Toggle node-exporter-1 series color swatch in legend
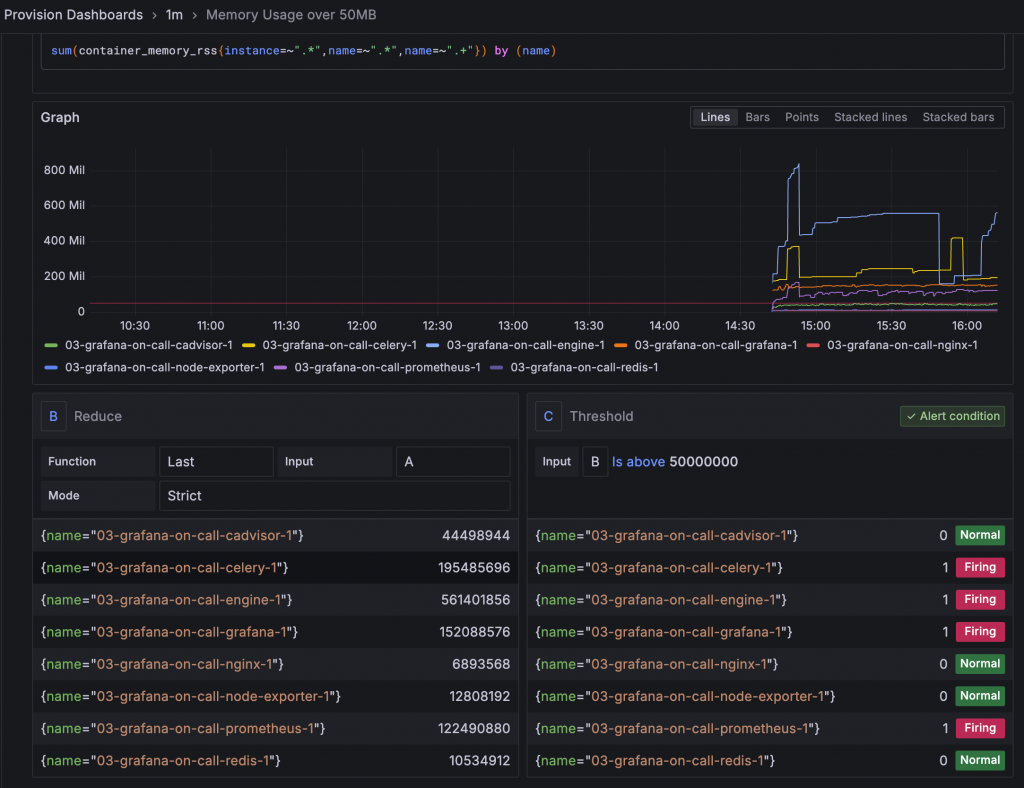 point(51,368)
